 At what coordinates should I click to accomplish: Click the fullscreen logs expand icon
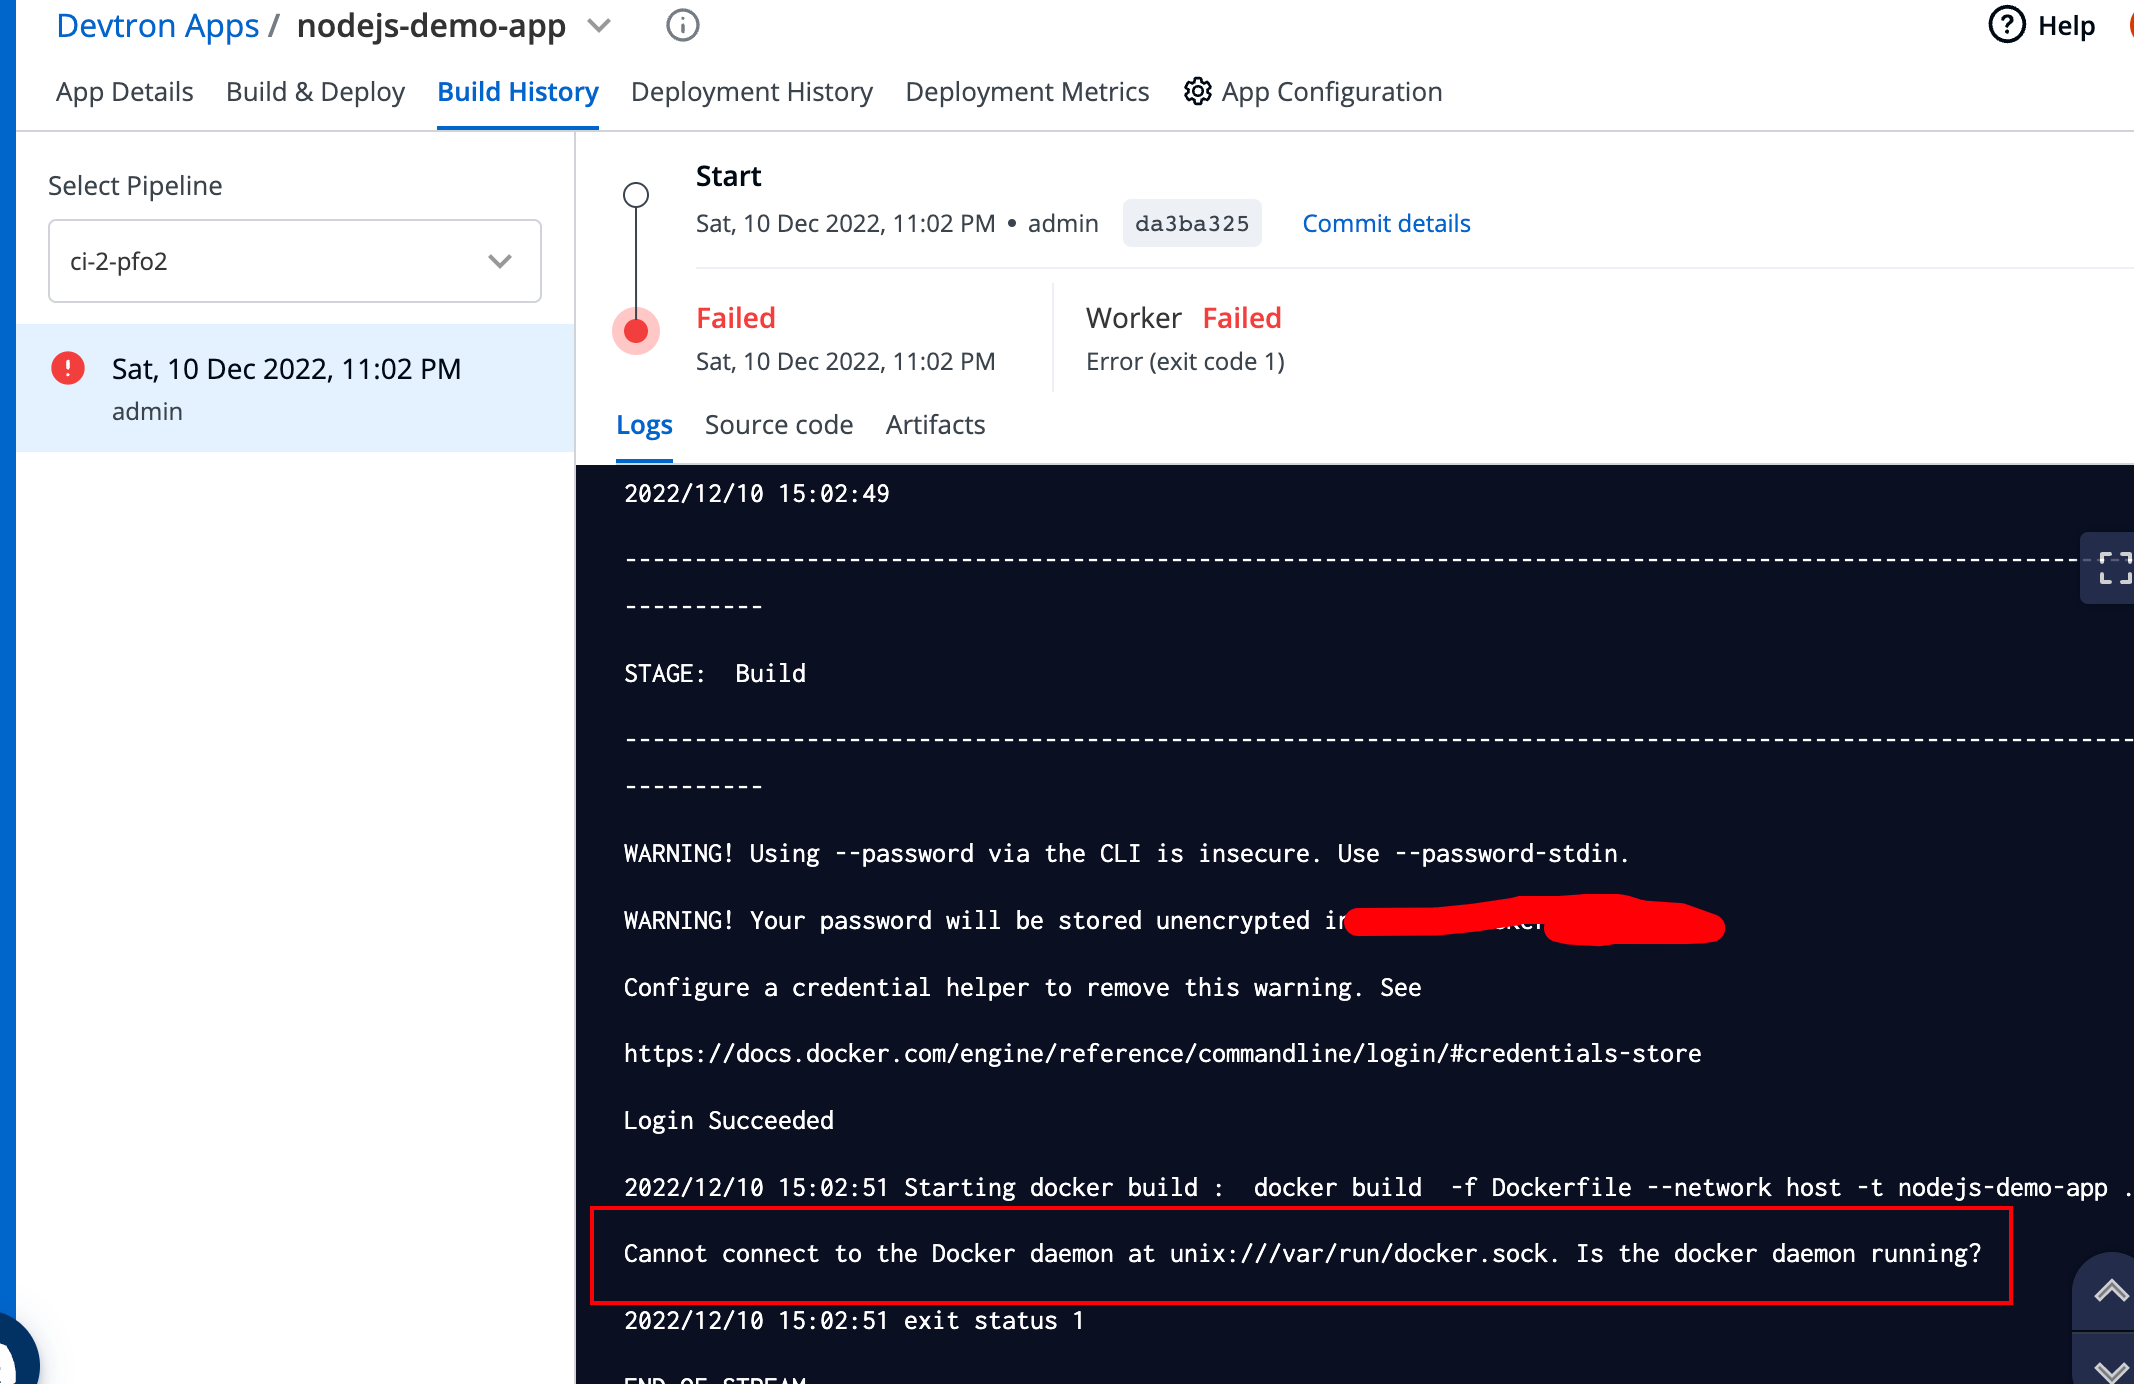pyautogui.click(x=2114, y=568)
